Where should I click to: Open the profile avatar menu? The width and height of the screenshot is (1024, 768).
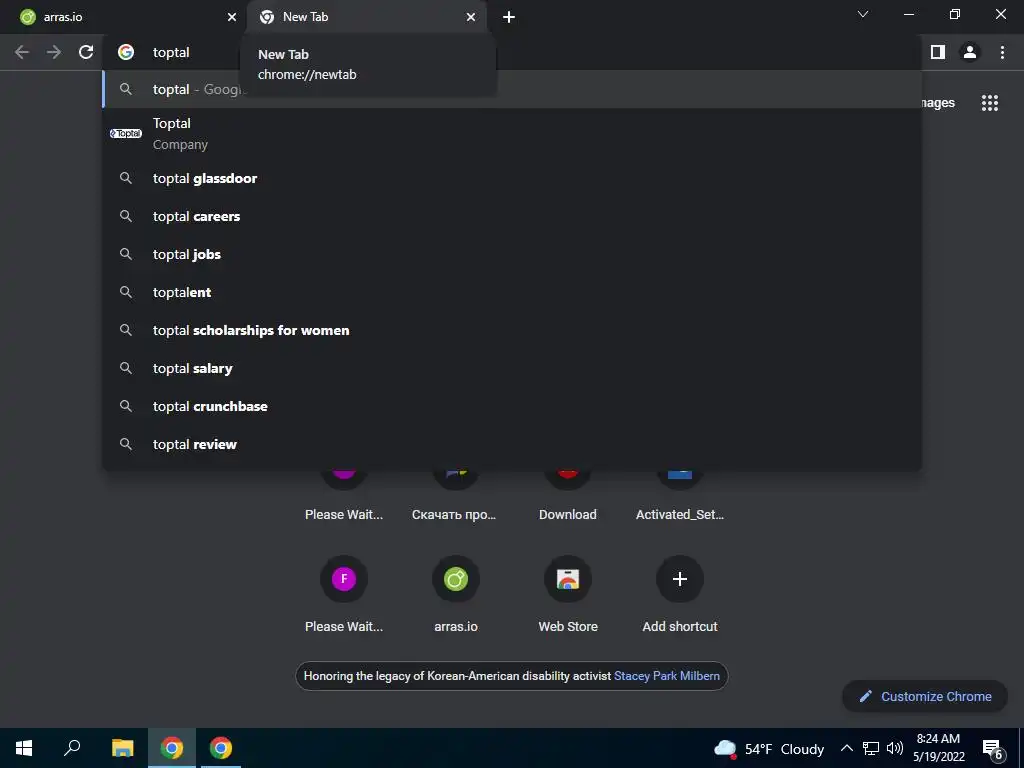970,52
